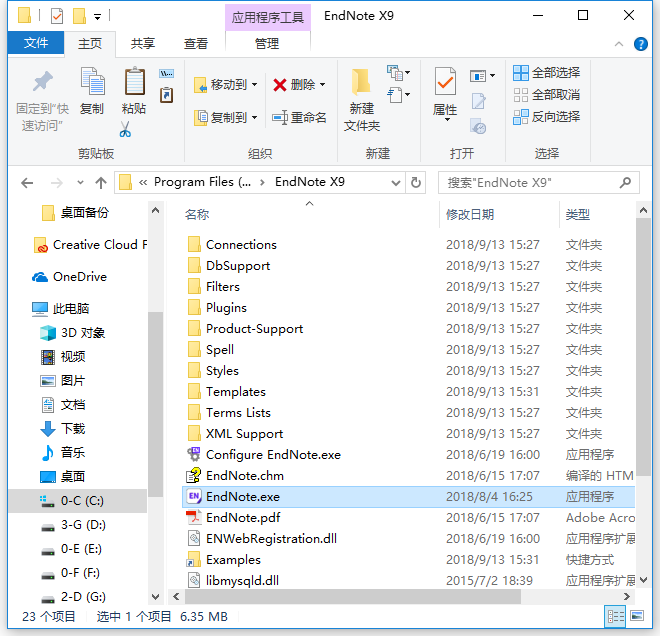The height and width of the screenshot is (636, 660).
Task: Select the Templates folder
Action: (408, 391)
